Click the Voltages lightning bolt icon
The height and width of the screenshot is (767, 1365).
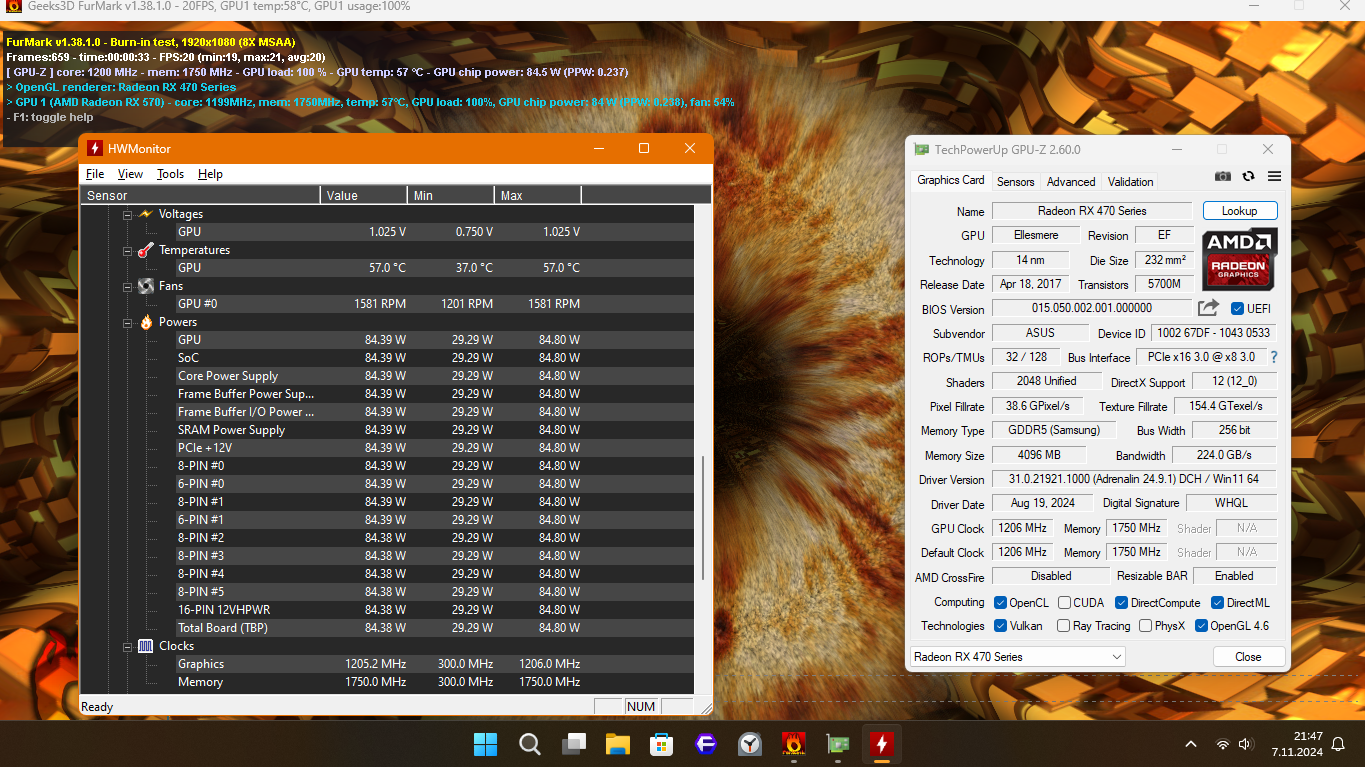tap(146, 214)
